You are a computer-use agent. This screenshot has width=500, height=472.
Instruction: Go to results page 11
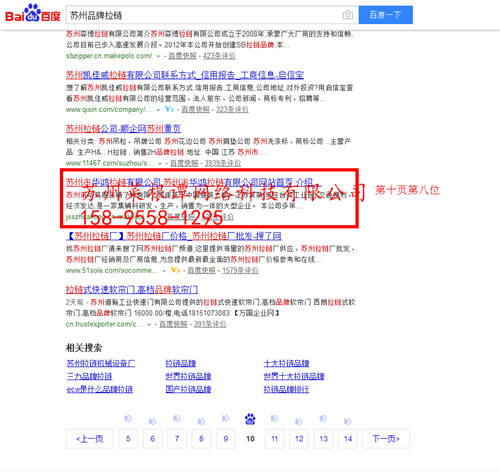(275, 439)
